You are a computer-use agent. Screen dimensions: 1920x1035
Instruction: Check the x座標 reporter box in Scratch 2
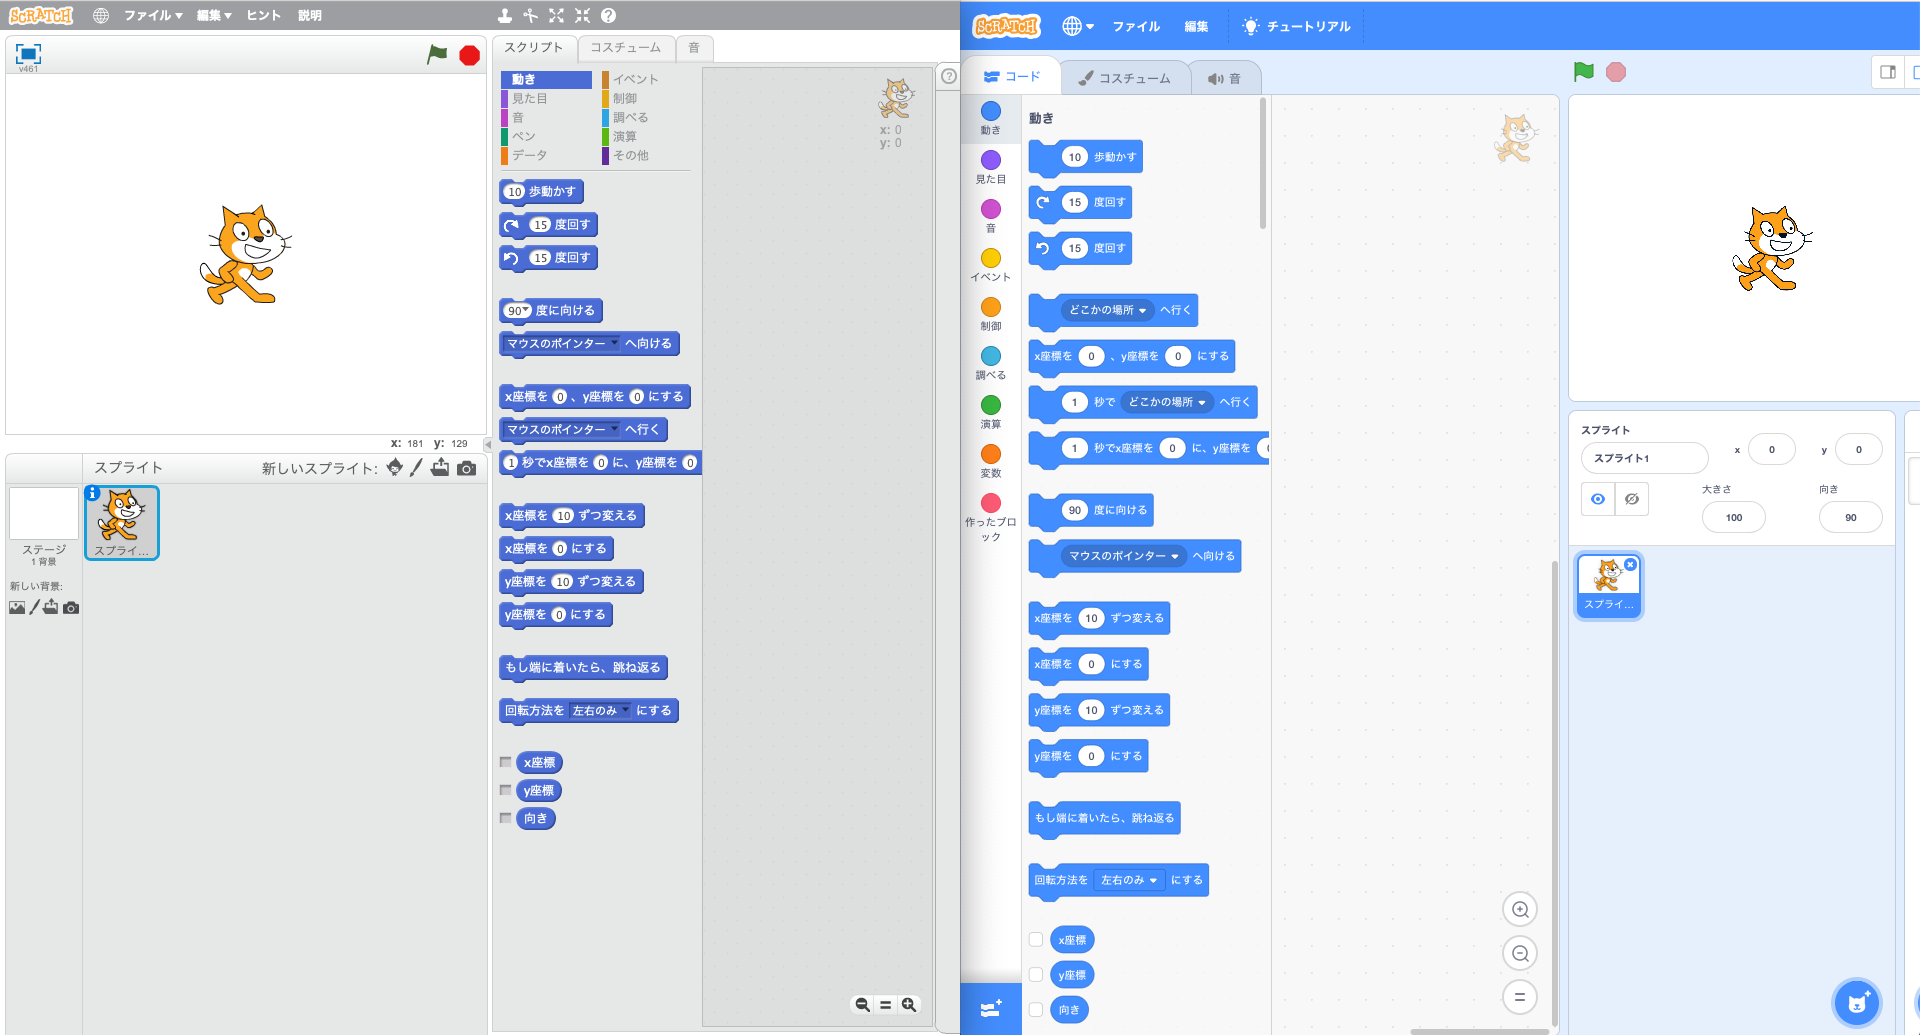[506, 762]
